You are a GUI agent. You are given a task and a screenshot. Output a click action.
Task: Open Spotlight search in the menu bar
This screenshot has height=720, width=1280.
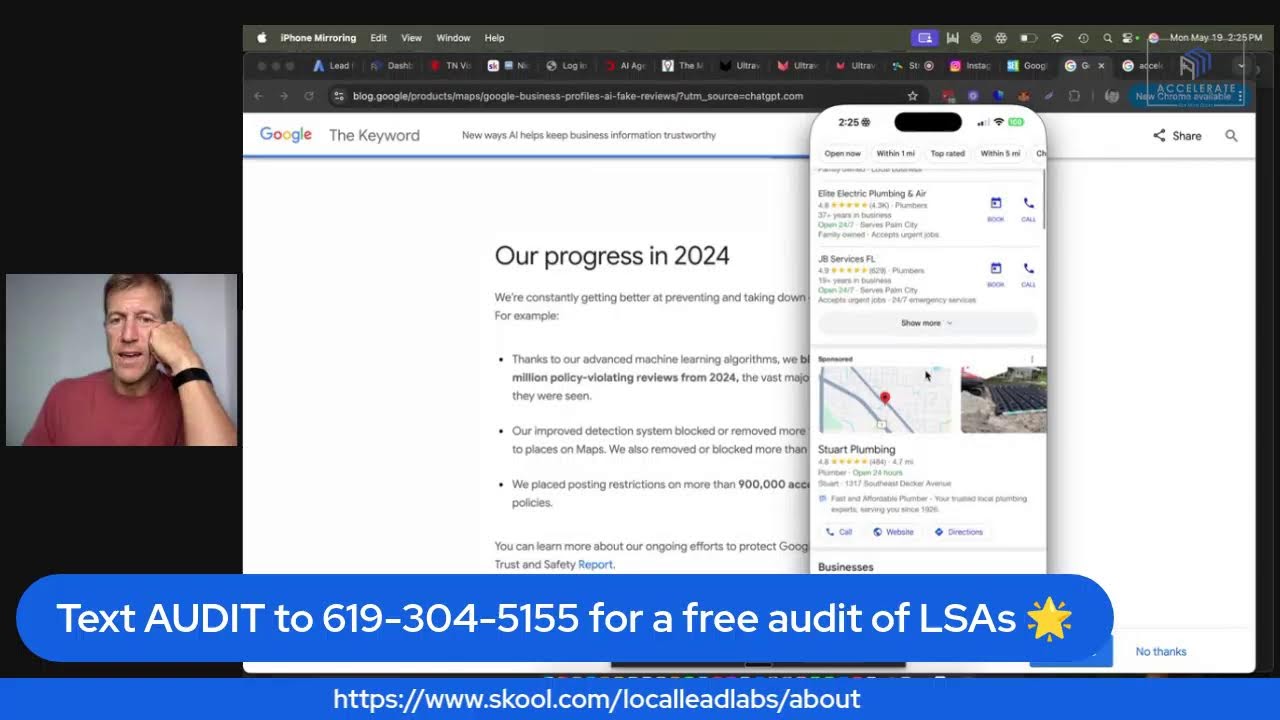tap(1107, 38)
